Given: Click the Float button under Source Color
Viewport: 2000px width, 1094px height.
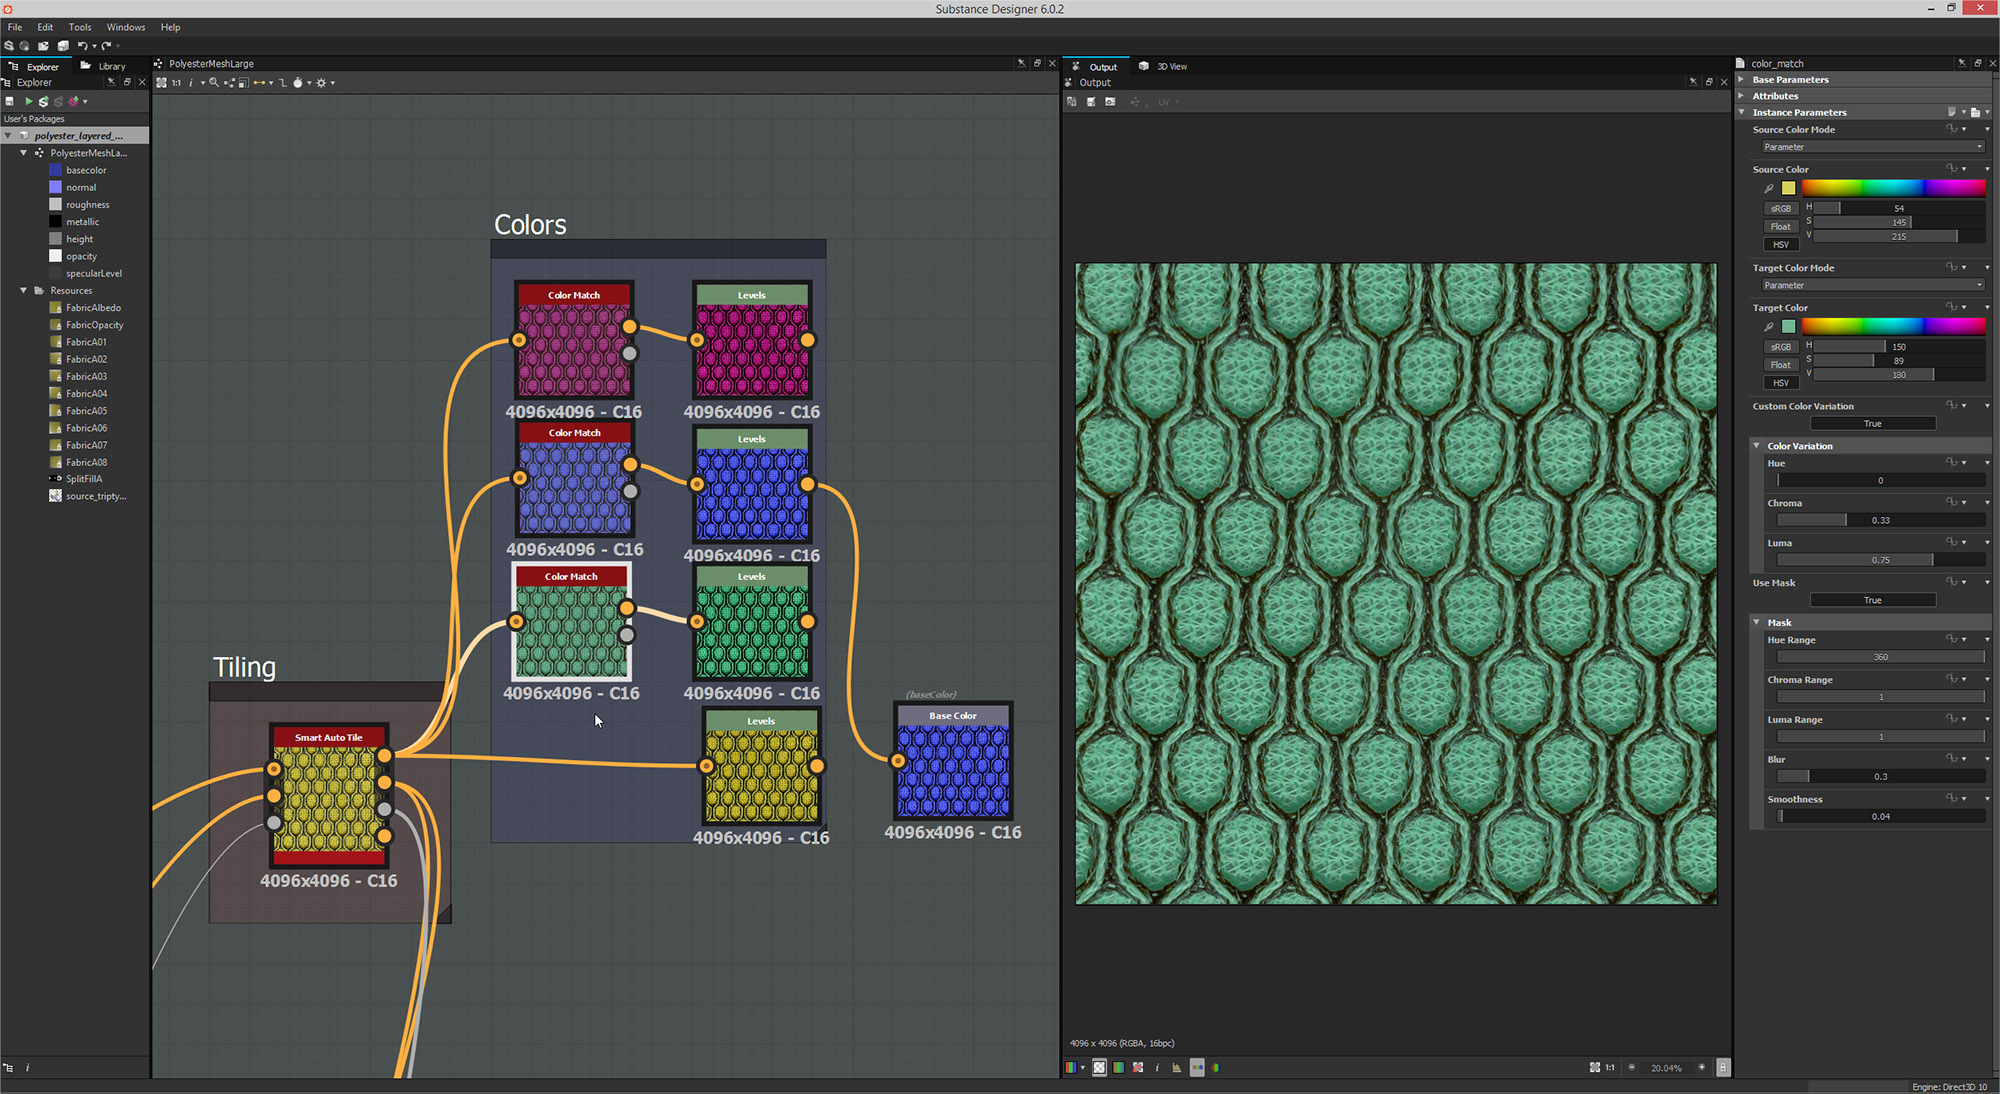Looking at the screenshot, I should point(1780,227).
